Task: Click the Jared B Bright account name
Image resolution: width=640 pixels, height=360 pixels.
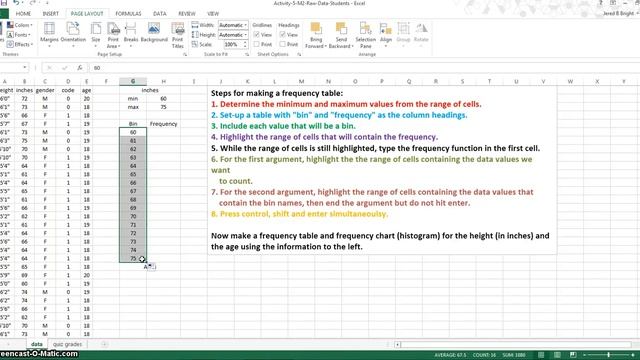Action: 619,13
